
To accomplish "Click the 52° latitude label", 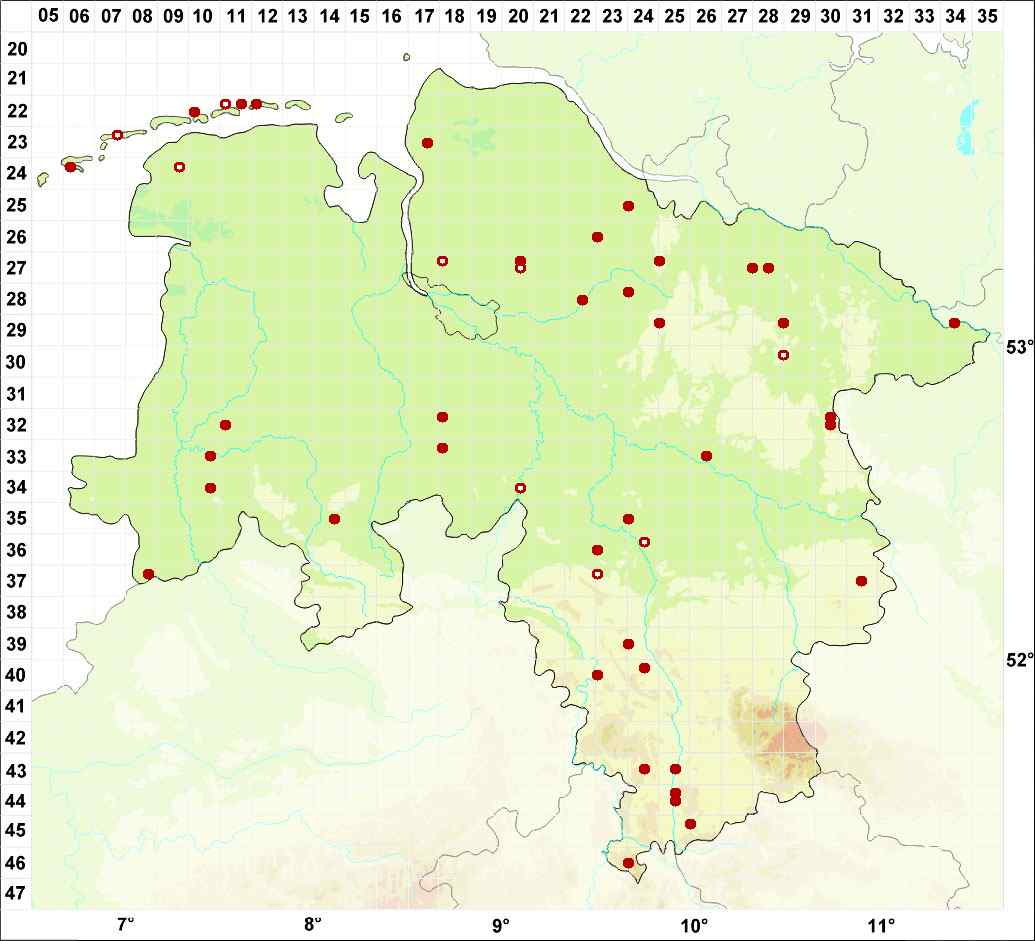I will pyautogui.click(x=1018, y=659).
